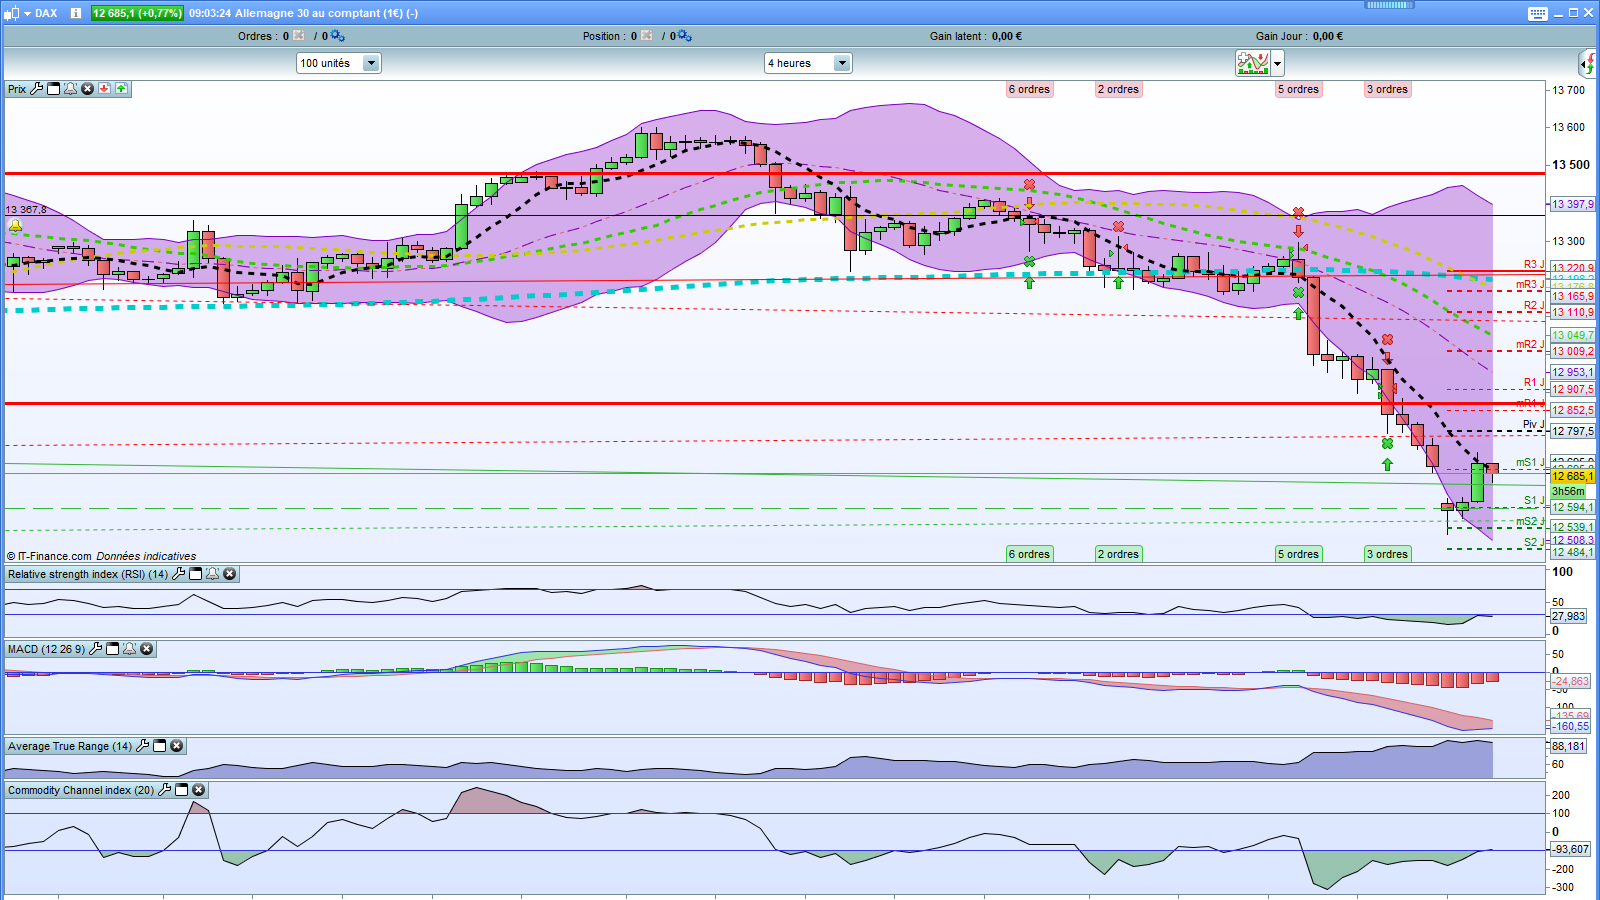Click the Commodity Channel index (20) label
Viewport: 1600px width, 900px height.
81,790
